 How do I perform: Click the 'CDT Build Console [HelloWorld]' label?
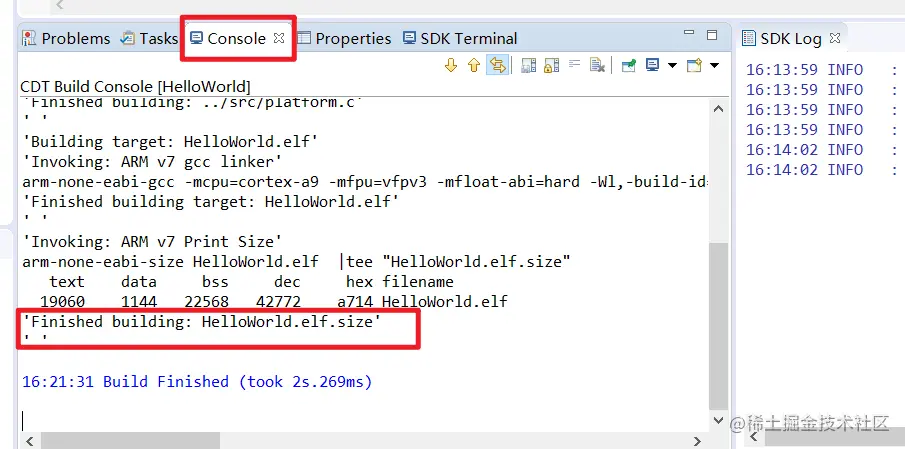pos(136,87)
